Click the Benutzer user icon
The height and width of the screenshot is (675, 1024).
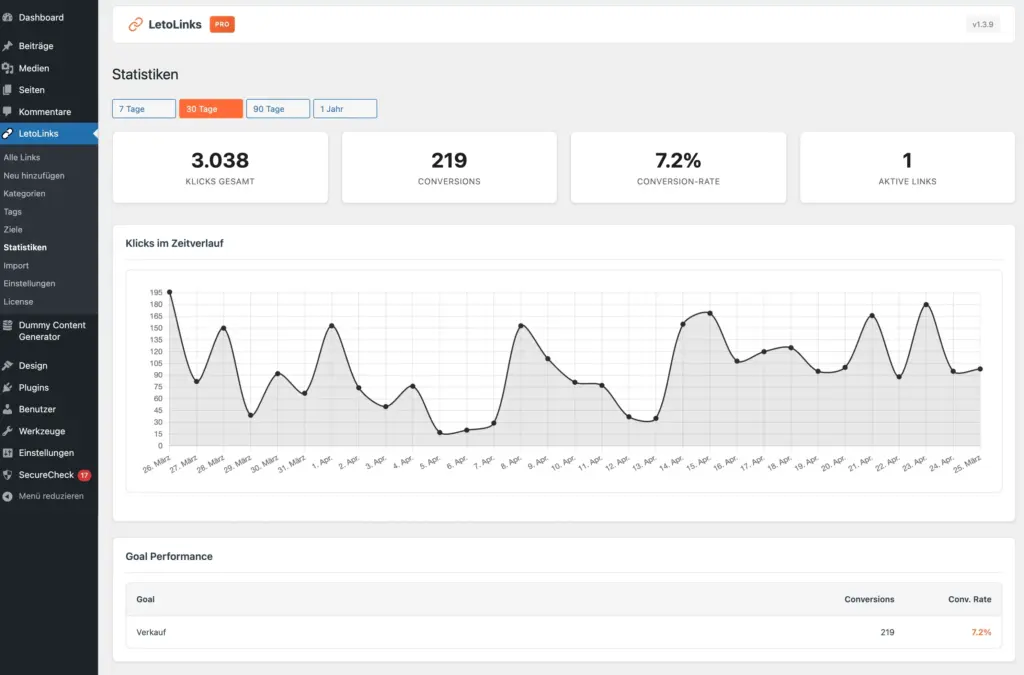pyautogui.click(x=8, y=409)
